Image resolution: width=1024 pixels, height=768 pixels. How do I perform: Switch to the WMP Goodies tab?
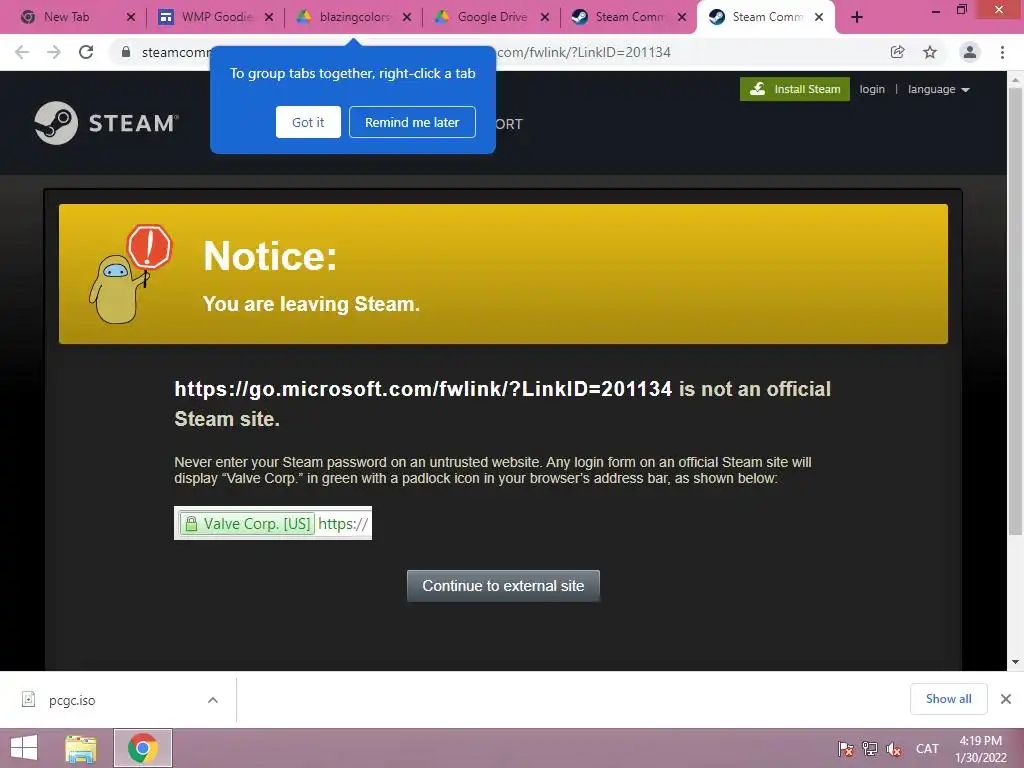pyautogui.click(x=217, y=17)
